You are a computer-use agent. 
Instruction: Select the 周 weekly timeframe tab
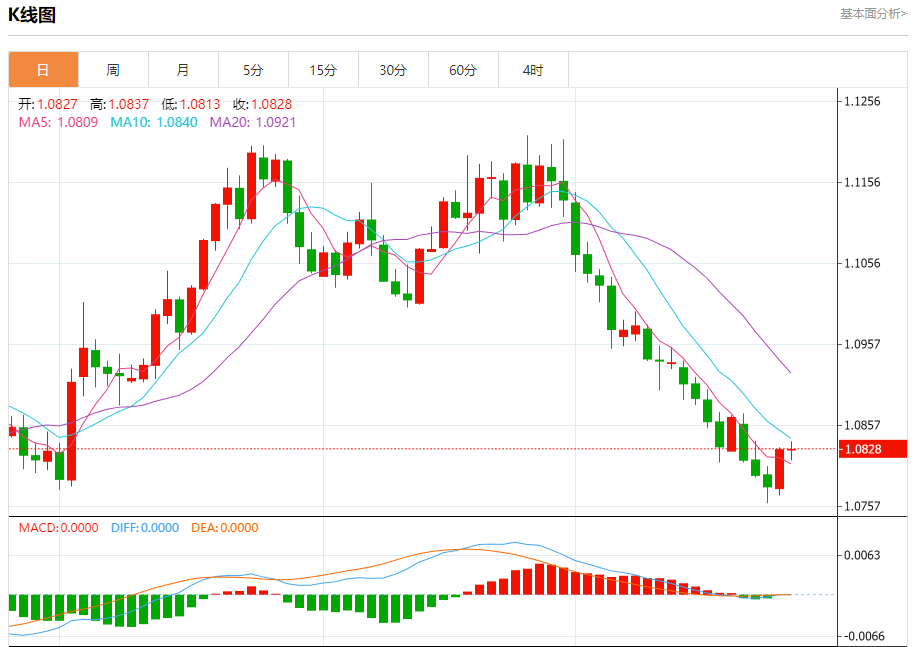coord(113,70)
